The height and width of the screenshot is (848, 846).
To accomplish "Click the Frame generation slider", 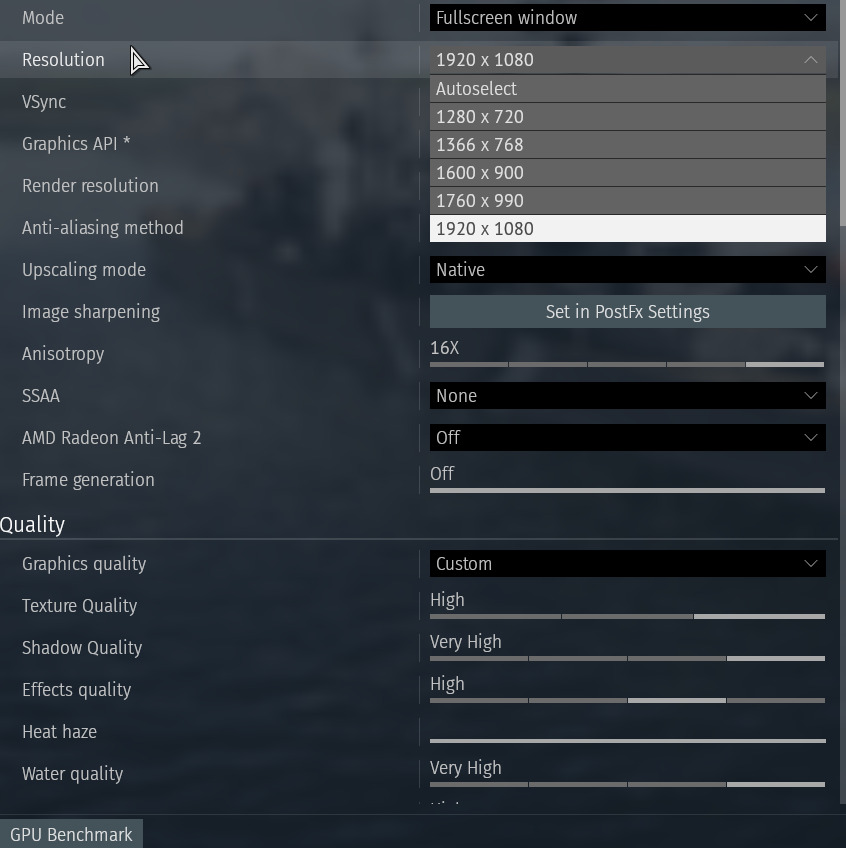I will [x=627, y=490].
